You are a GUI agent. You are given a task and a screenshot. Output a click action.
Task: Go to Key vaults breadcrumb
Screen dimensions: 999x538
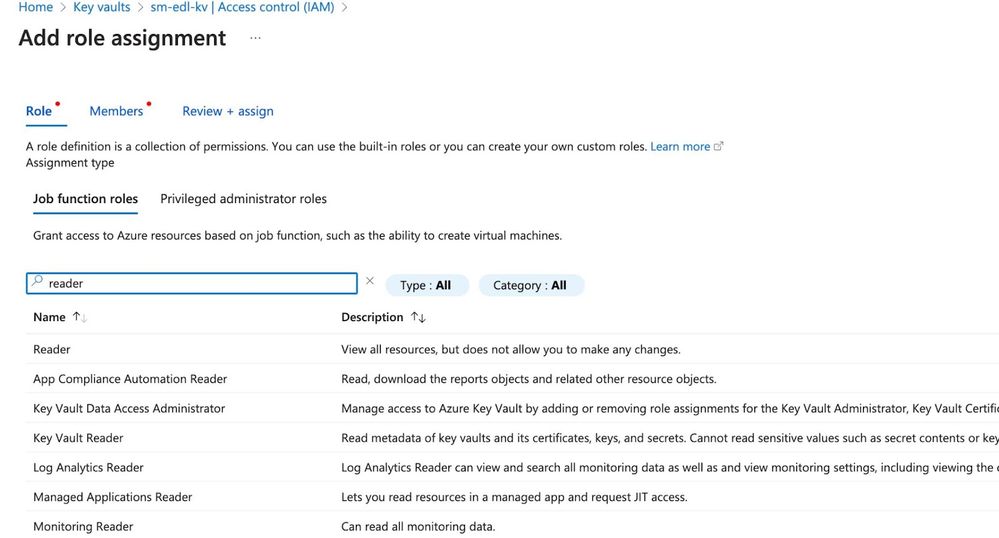101,7
